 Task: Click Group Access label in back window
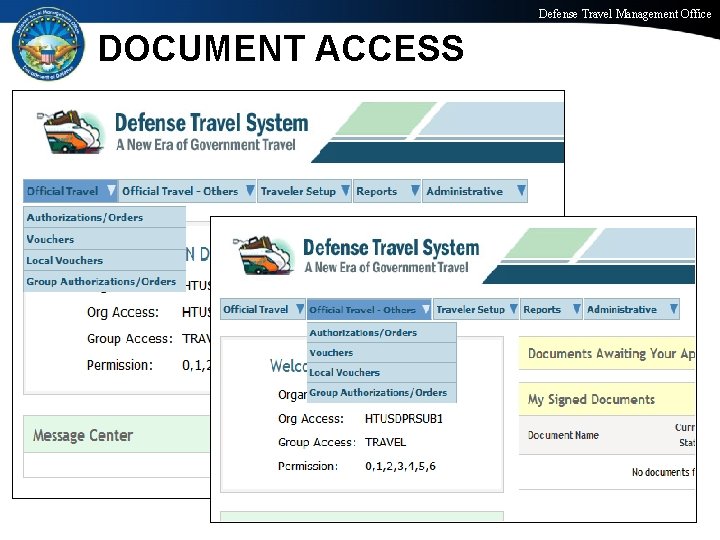(130, 338)
